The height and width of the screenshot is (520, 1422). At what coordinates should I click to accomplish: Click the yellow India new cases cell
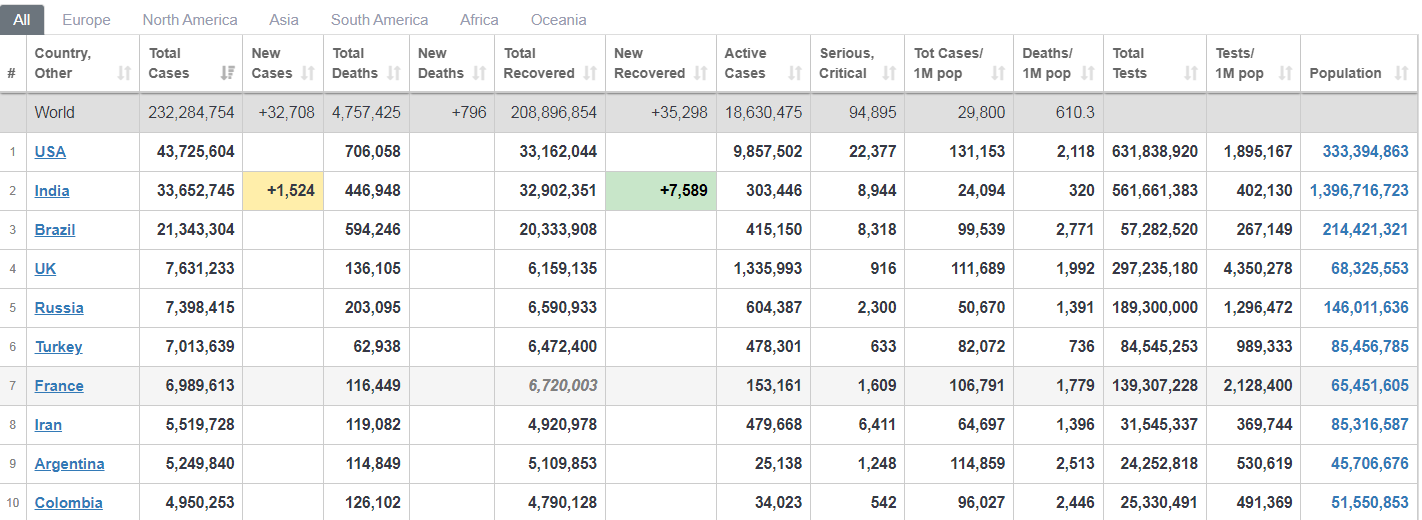pyautogui.click(x=283, y=191)
